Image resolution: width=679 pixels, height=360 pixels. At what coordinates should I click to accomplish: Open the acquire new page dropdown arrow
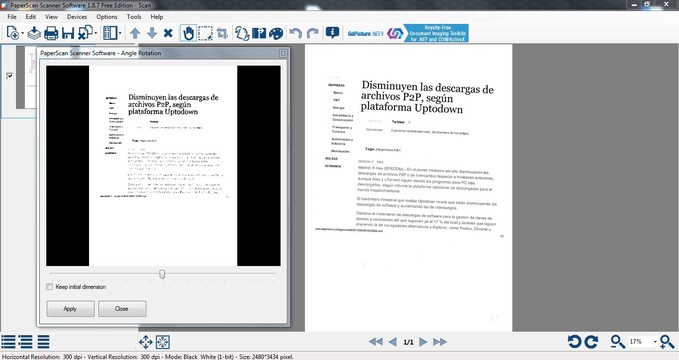pos(23,33)
